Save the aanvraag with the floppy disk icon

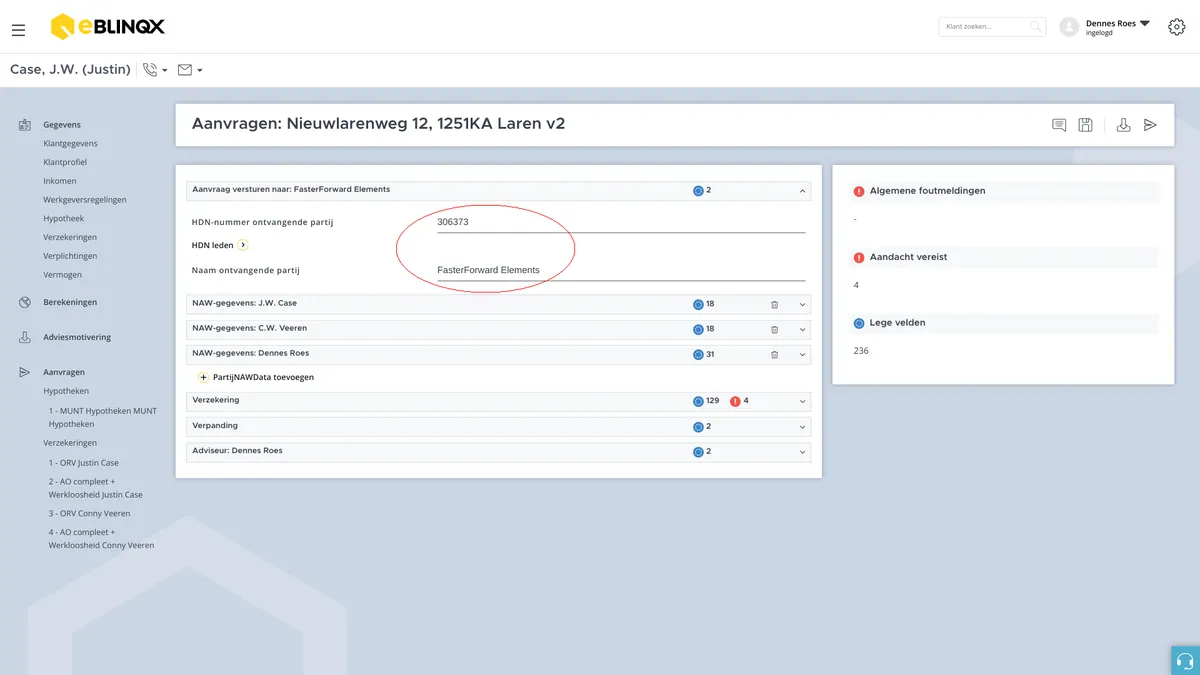pyautogui.click(x=1086, y=125)
